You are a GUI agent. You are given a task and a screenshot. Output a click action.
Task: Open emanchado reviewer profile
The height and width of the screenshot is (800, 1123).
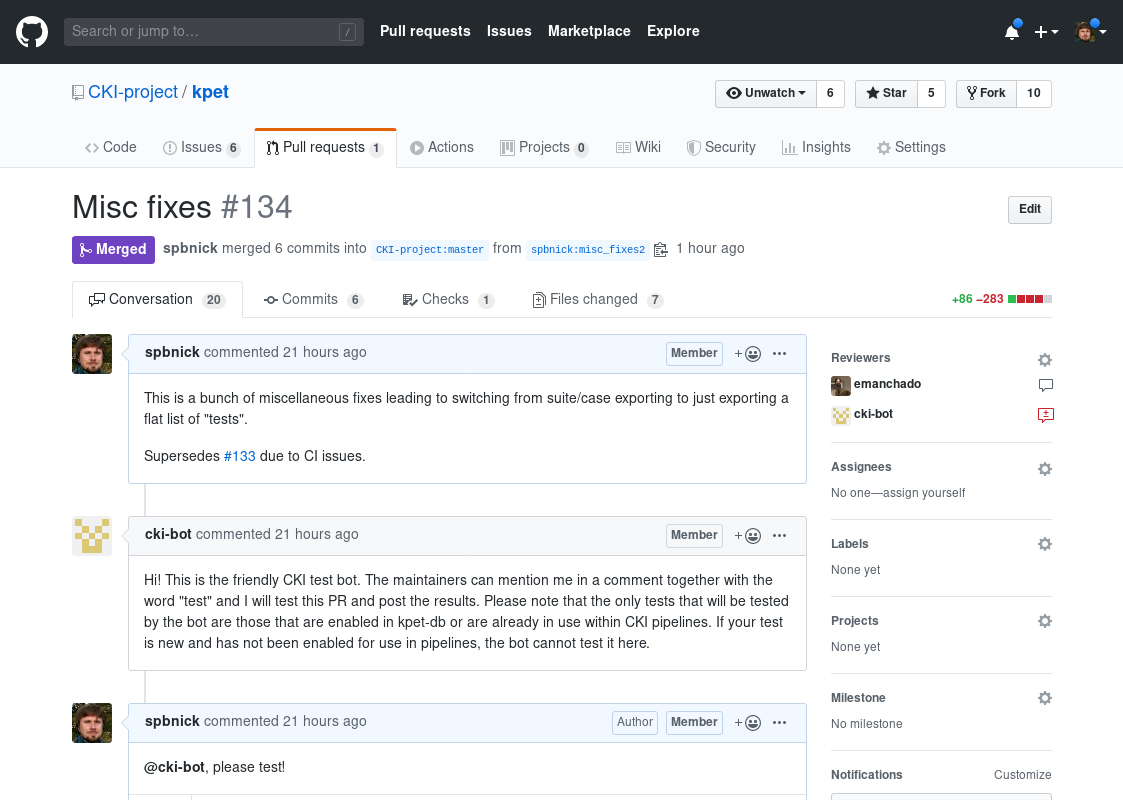tap(887, 384)
